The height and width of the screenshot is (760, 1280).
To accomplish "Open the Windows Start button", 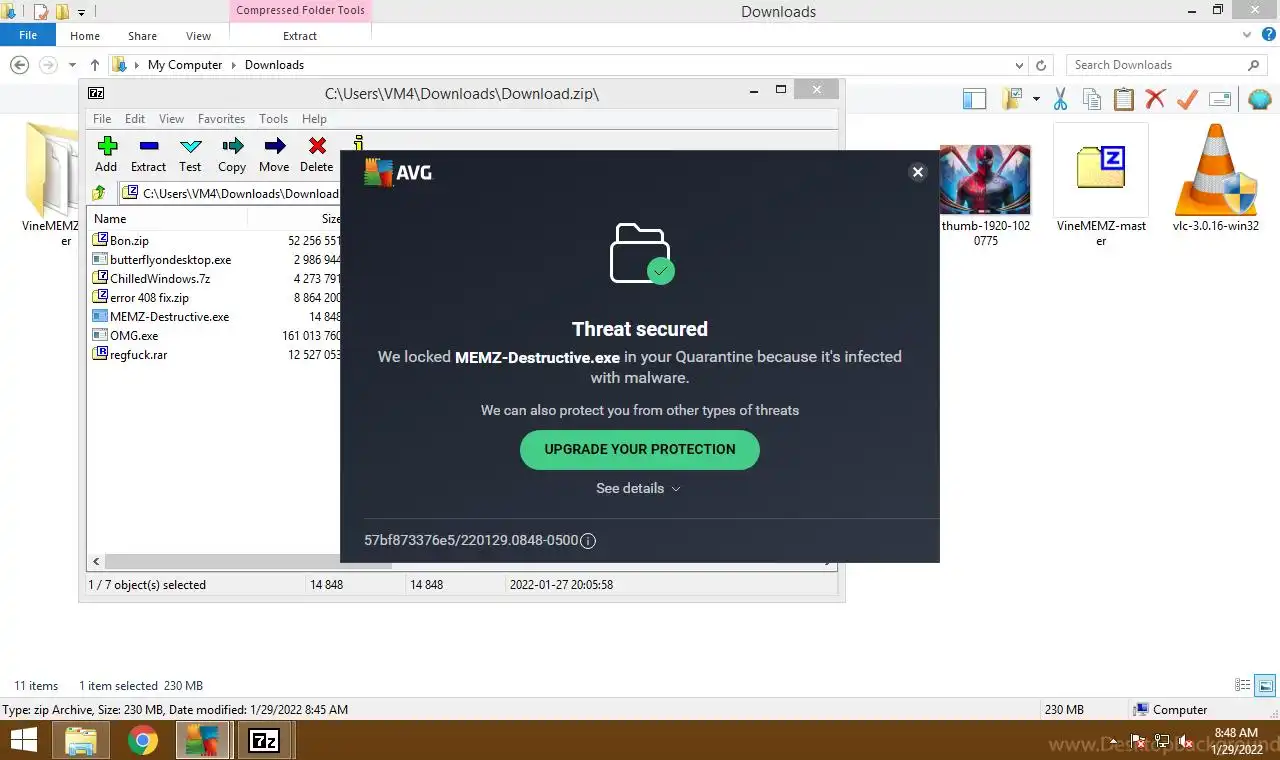I will (23, 741).
